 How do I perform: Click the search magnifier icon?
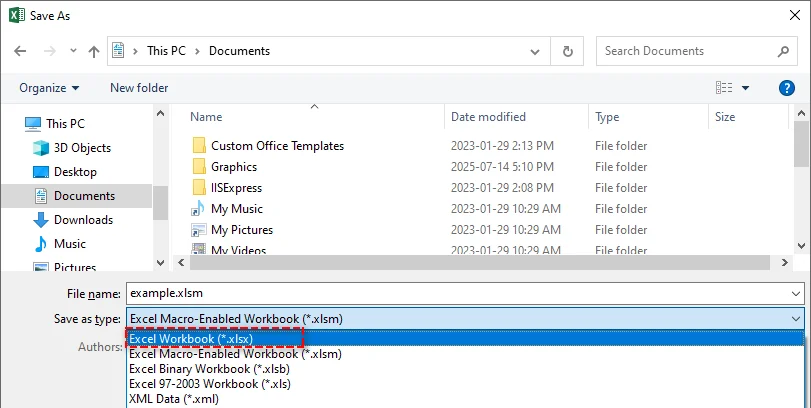coord(784,51)
